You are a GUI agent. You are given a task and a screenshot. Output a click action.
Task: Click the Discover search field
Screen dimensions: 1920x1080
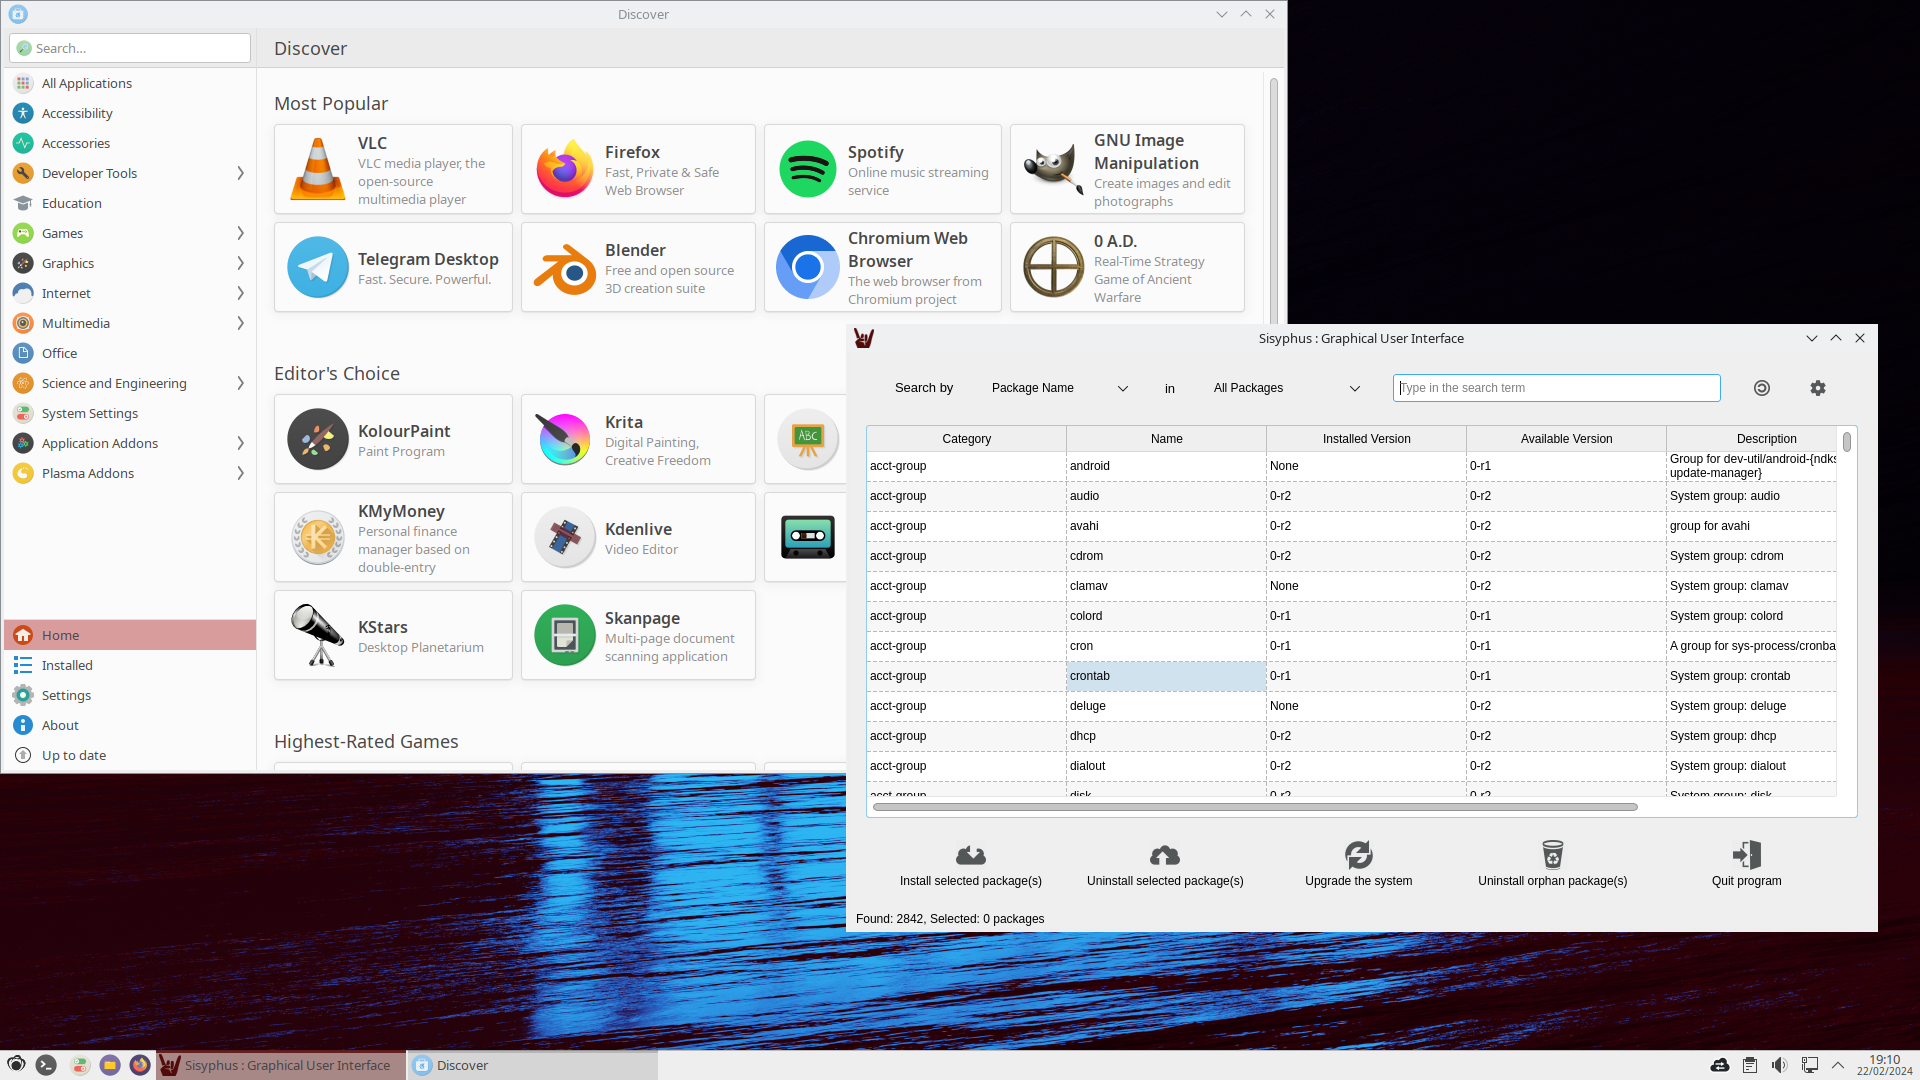pyautogui.click(x=130, y=48)
